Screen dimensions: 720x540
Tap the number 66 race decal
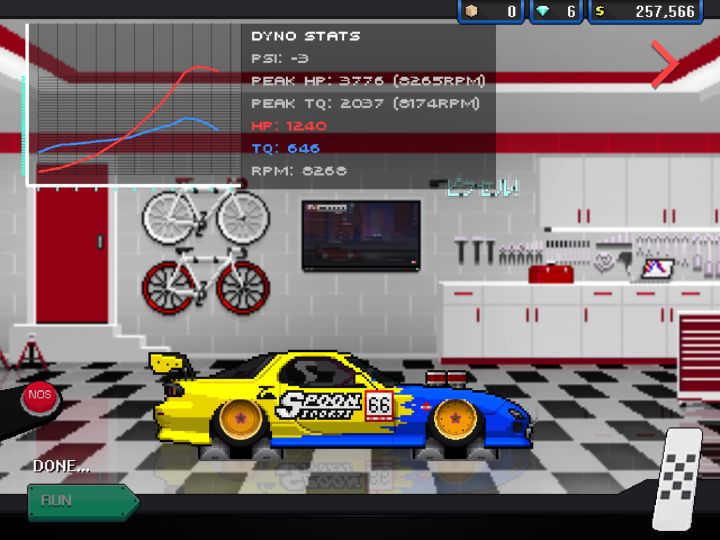pyautogui.click(x=379, y=405)
